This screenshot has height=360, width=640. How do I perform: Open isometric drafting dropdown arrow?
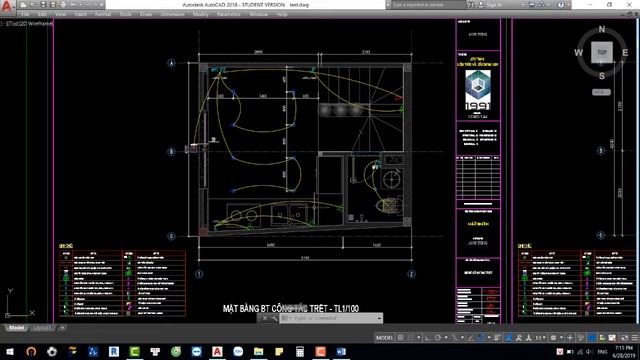462,338
